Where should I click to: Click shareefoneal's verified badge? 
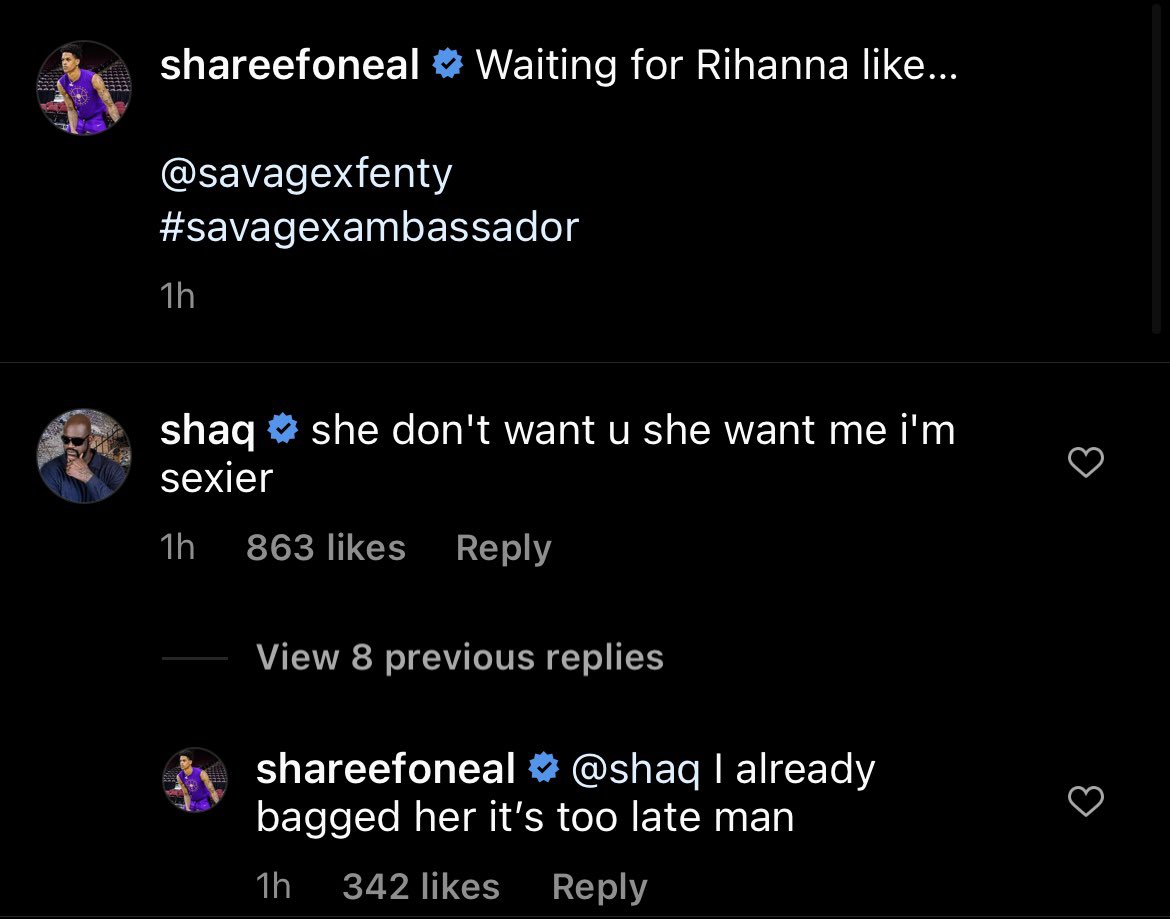click(449, 63)
